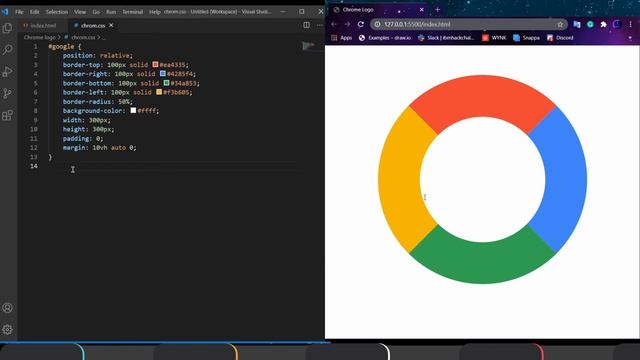
Task: Click the margin: 10vh auto 0 line
Action: [100, 148]
